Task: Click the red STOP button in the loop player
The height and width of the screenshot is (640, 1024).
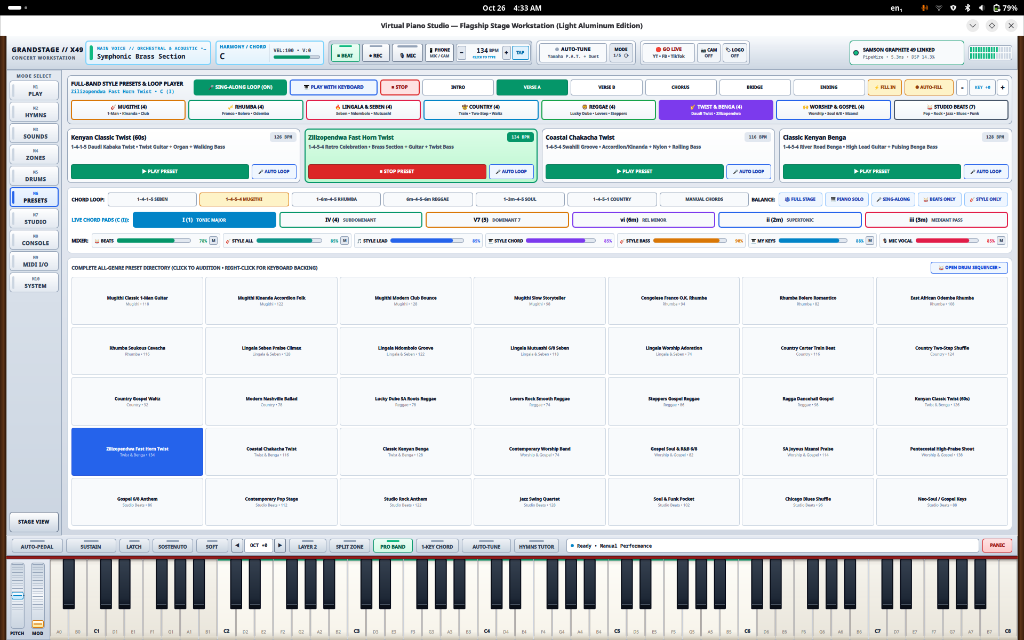Action: tap(400, 87)
